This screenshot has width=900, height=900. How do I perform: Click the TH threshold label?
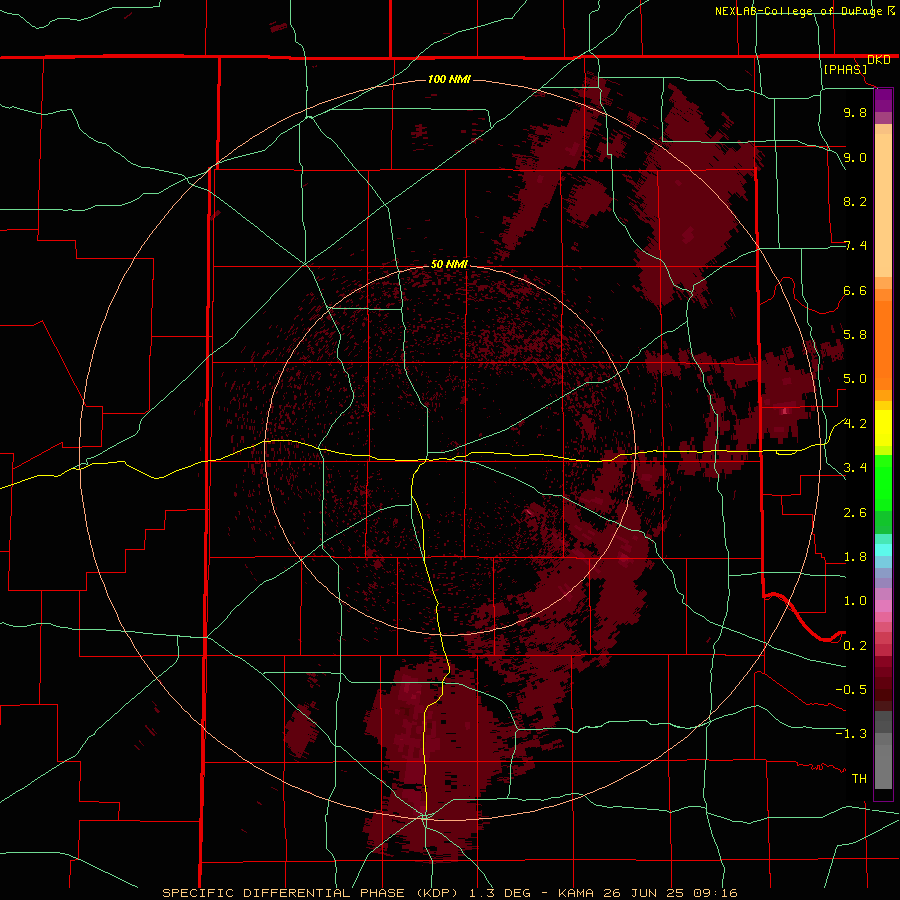[859, 779]
